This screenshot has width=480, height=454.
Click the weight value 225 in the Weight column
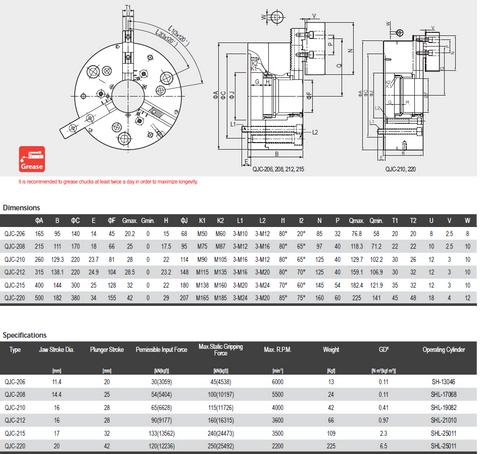331,446
